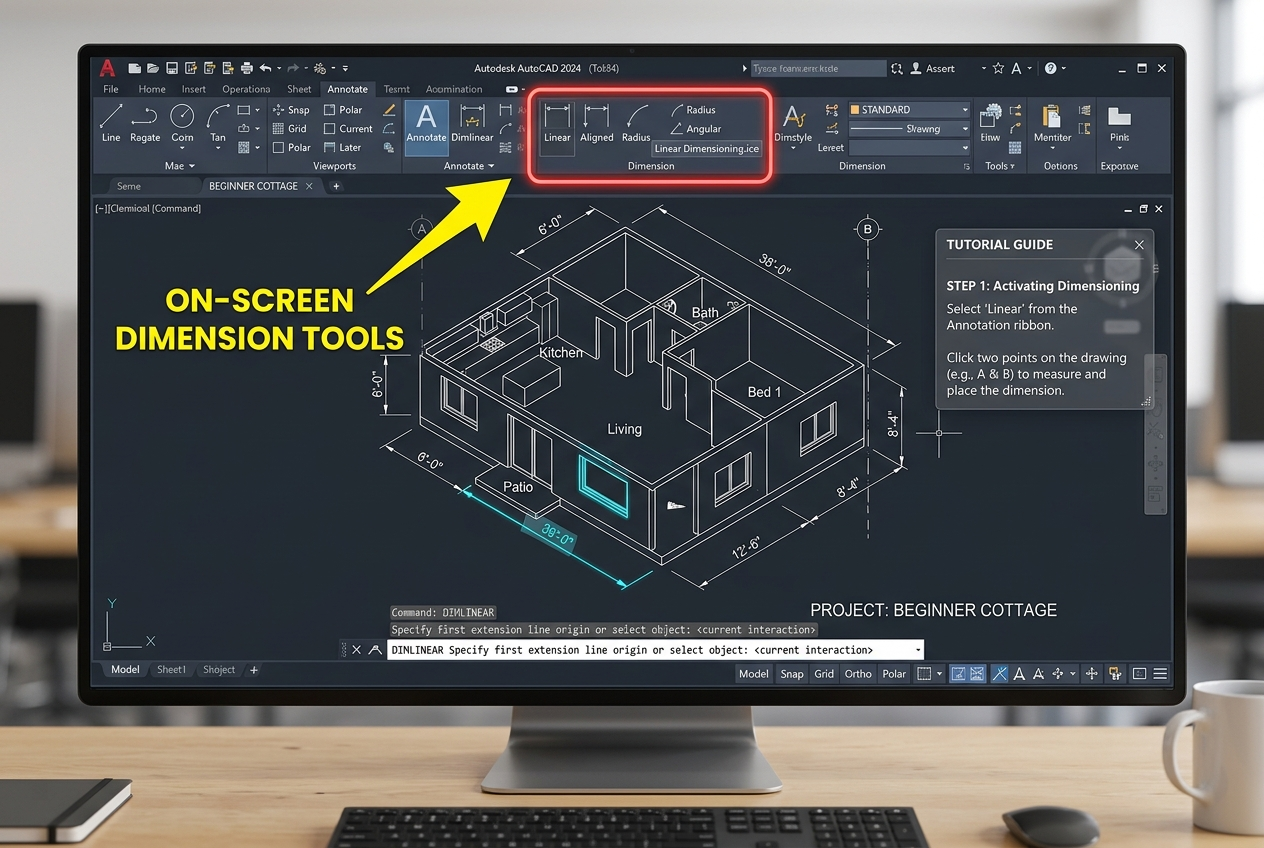Toggle the Polar checkbox above Current
The height and width of the screenshot is (848, 1264).
343,110
